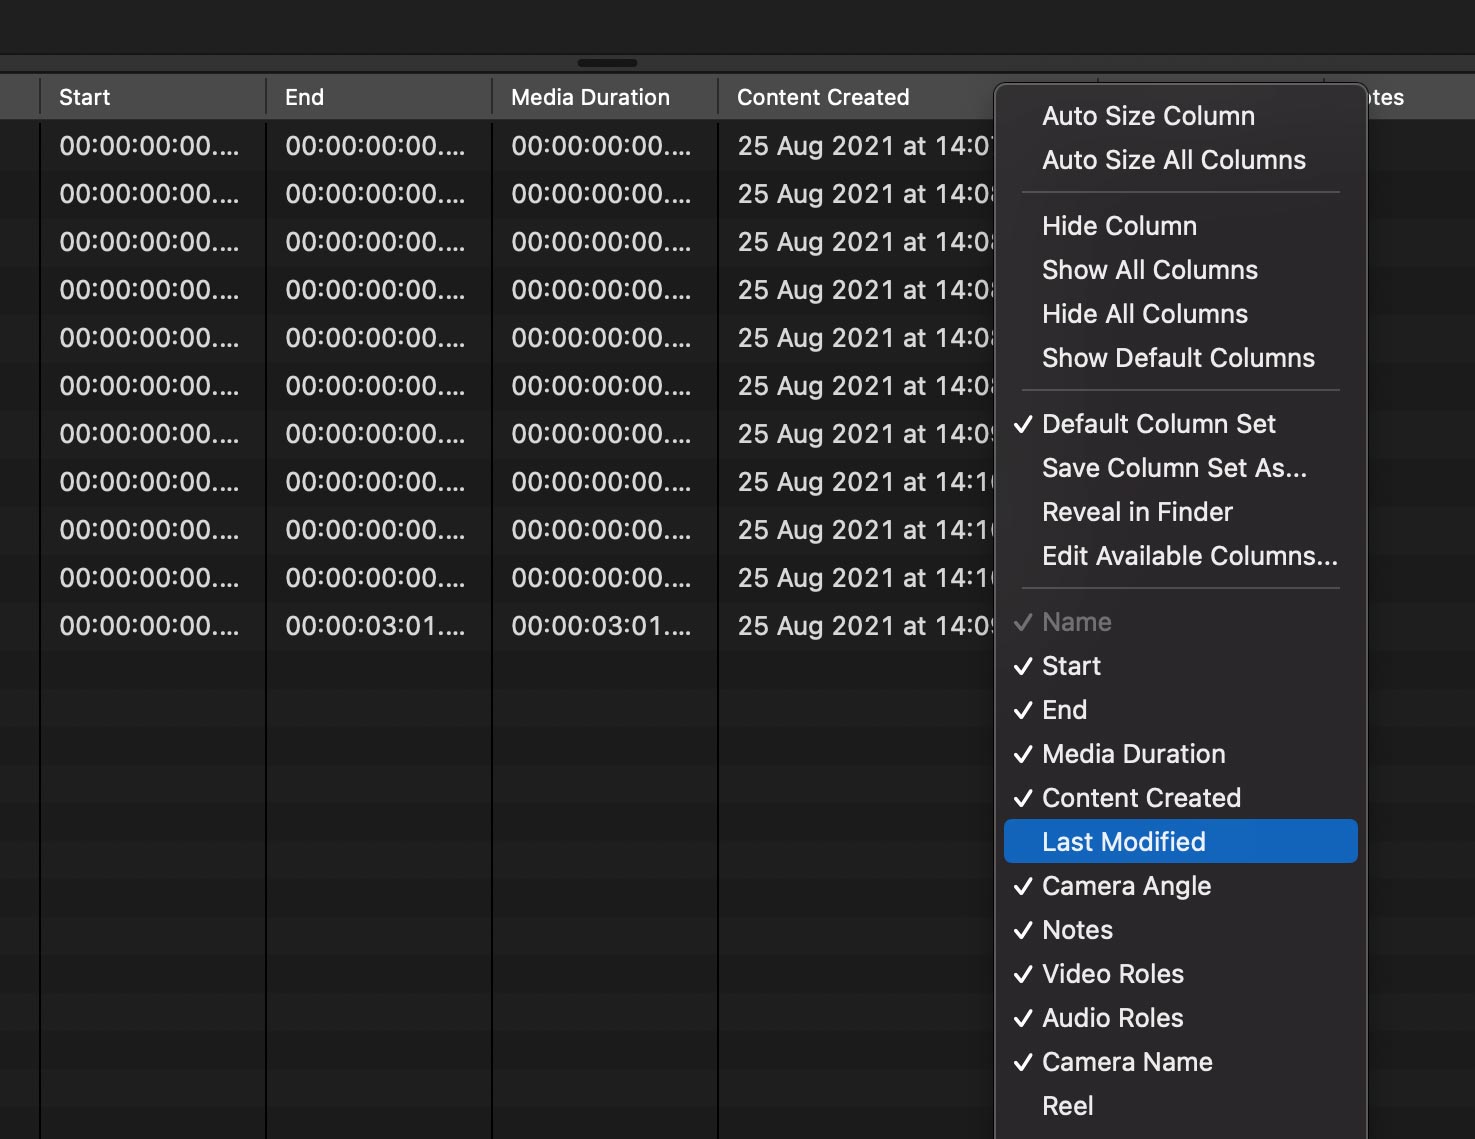Pick the Default Column Set option

pyautogui.click(x=1180, y=424)
